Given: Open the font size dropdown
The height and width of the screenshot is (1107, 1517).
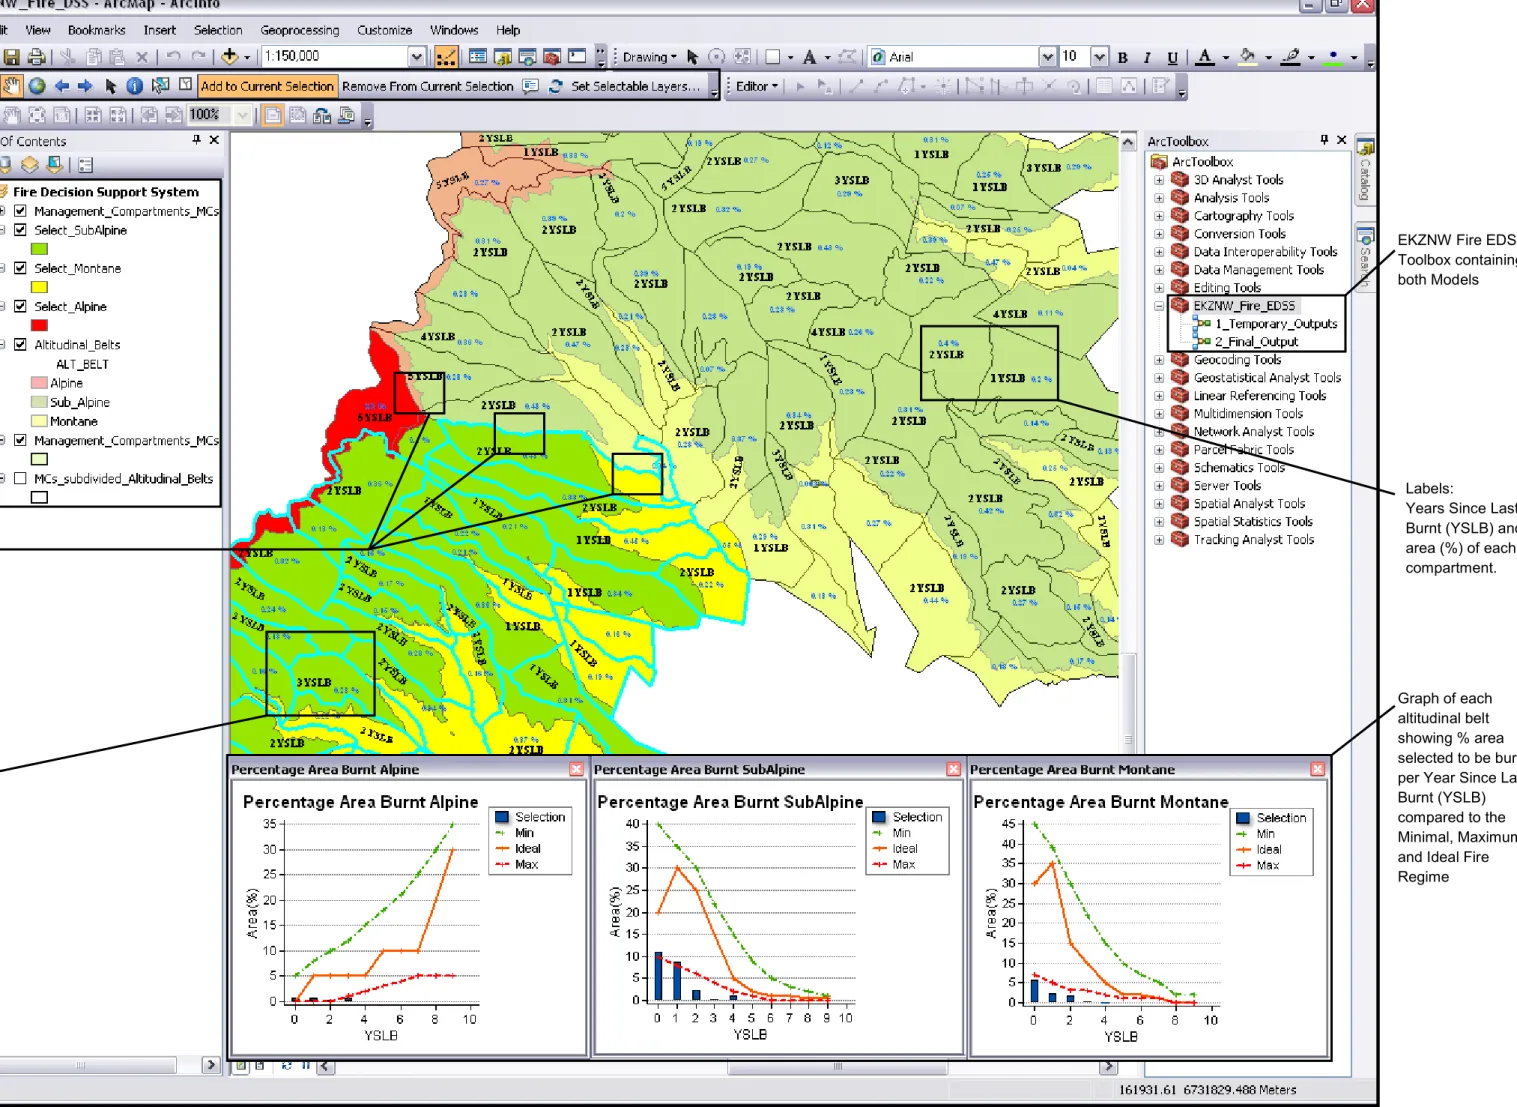Looking at the screenshot, I should [x=1099, y=57].
